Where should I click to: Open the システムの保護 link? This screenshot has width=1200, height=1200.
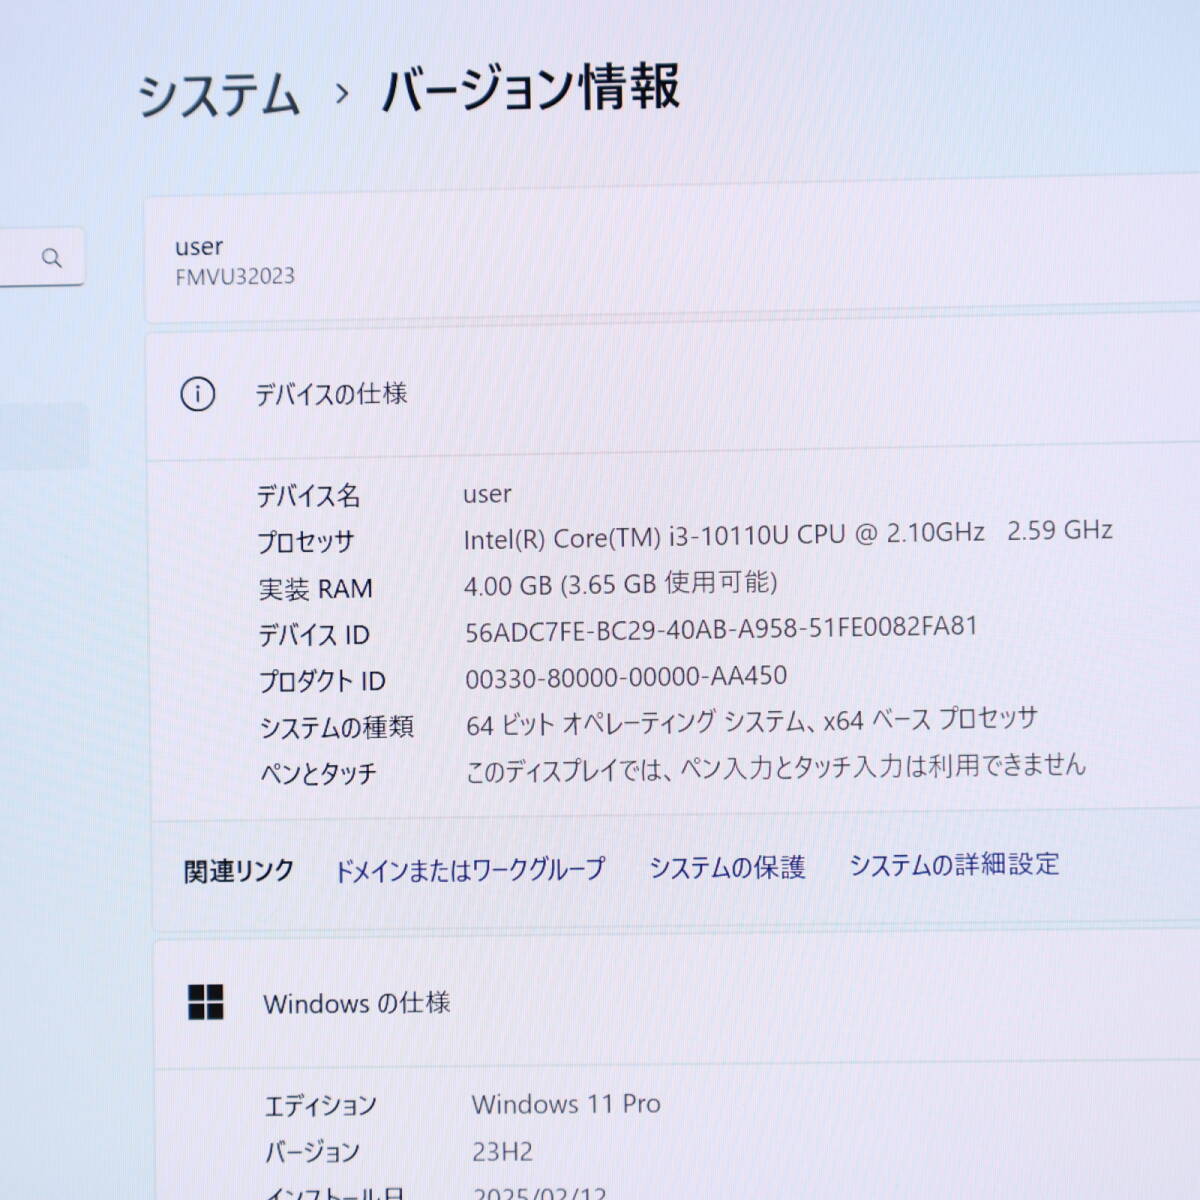click(x=727, y=867)
